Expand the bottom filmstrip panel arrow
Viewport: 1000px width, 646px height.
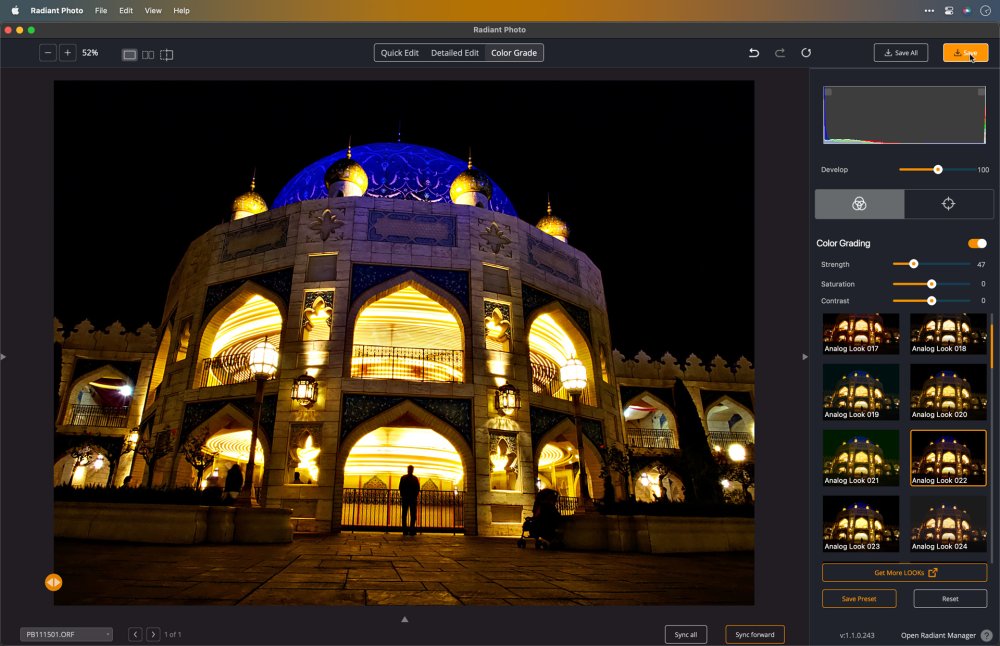click(405, 619)
